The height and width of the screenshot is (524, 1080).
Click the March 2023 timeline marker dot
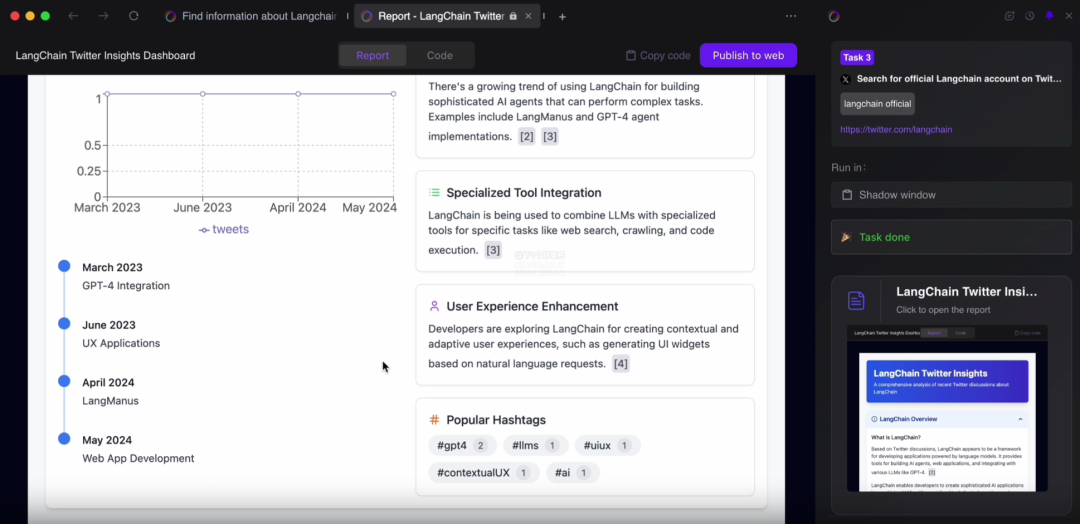pyautogui.click(x=64, y=266)
